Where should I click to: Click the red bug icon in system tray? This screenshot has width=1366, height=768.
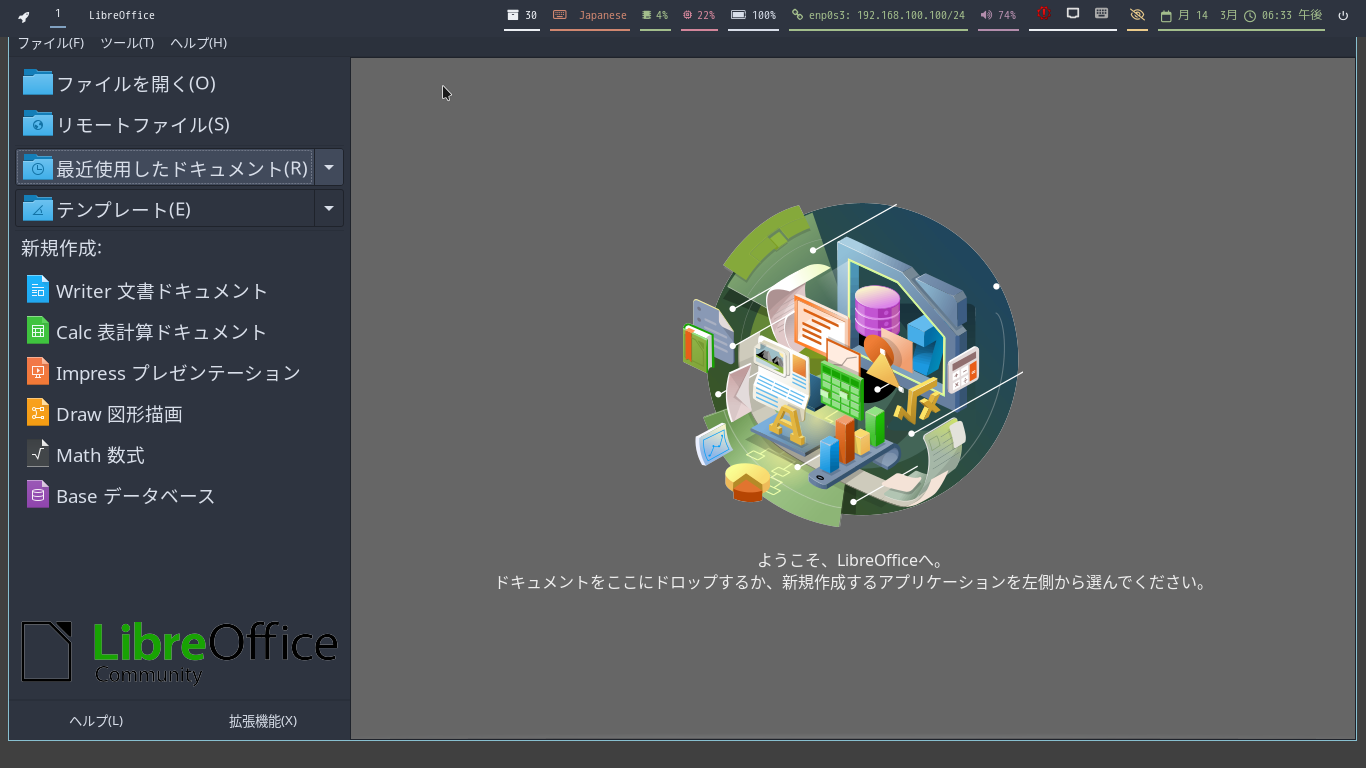click(x=1043, y=14)
